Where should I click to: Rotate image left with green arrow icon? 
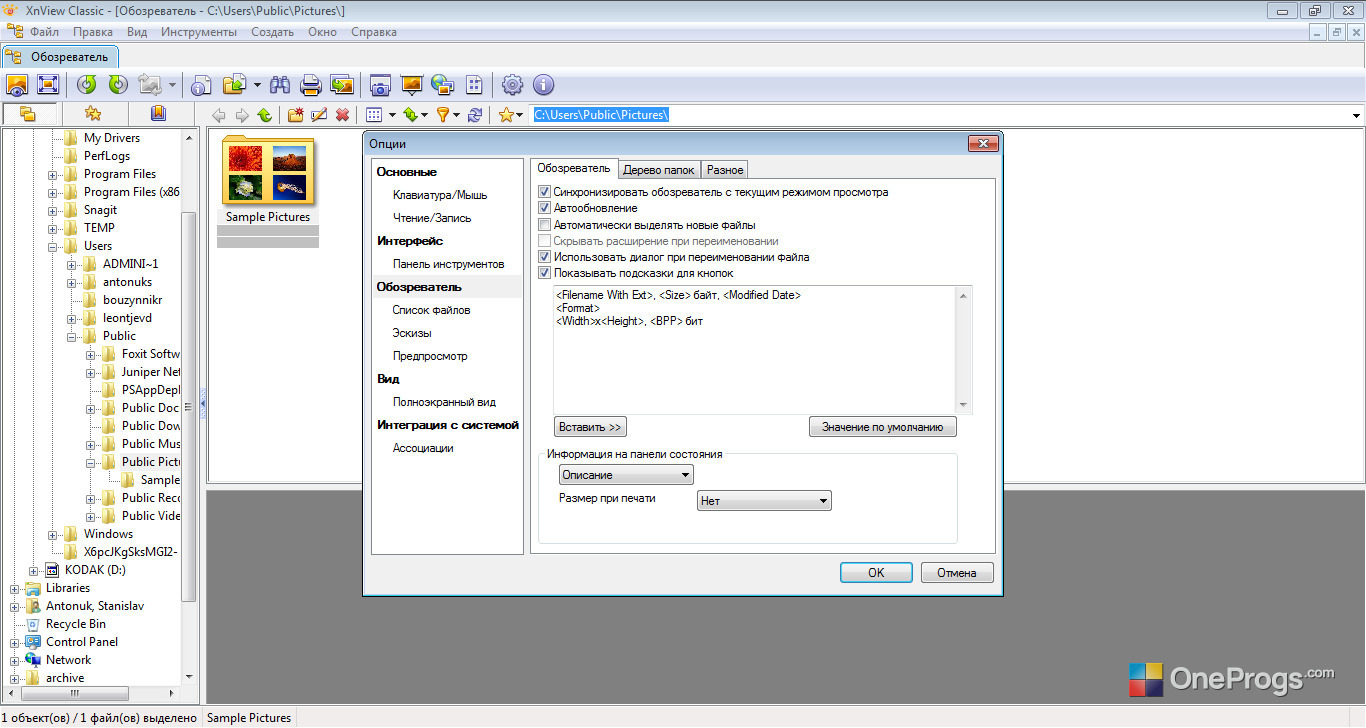(x=87, y=84)
